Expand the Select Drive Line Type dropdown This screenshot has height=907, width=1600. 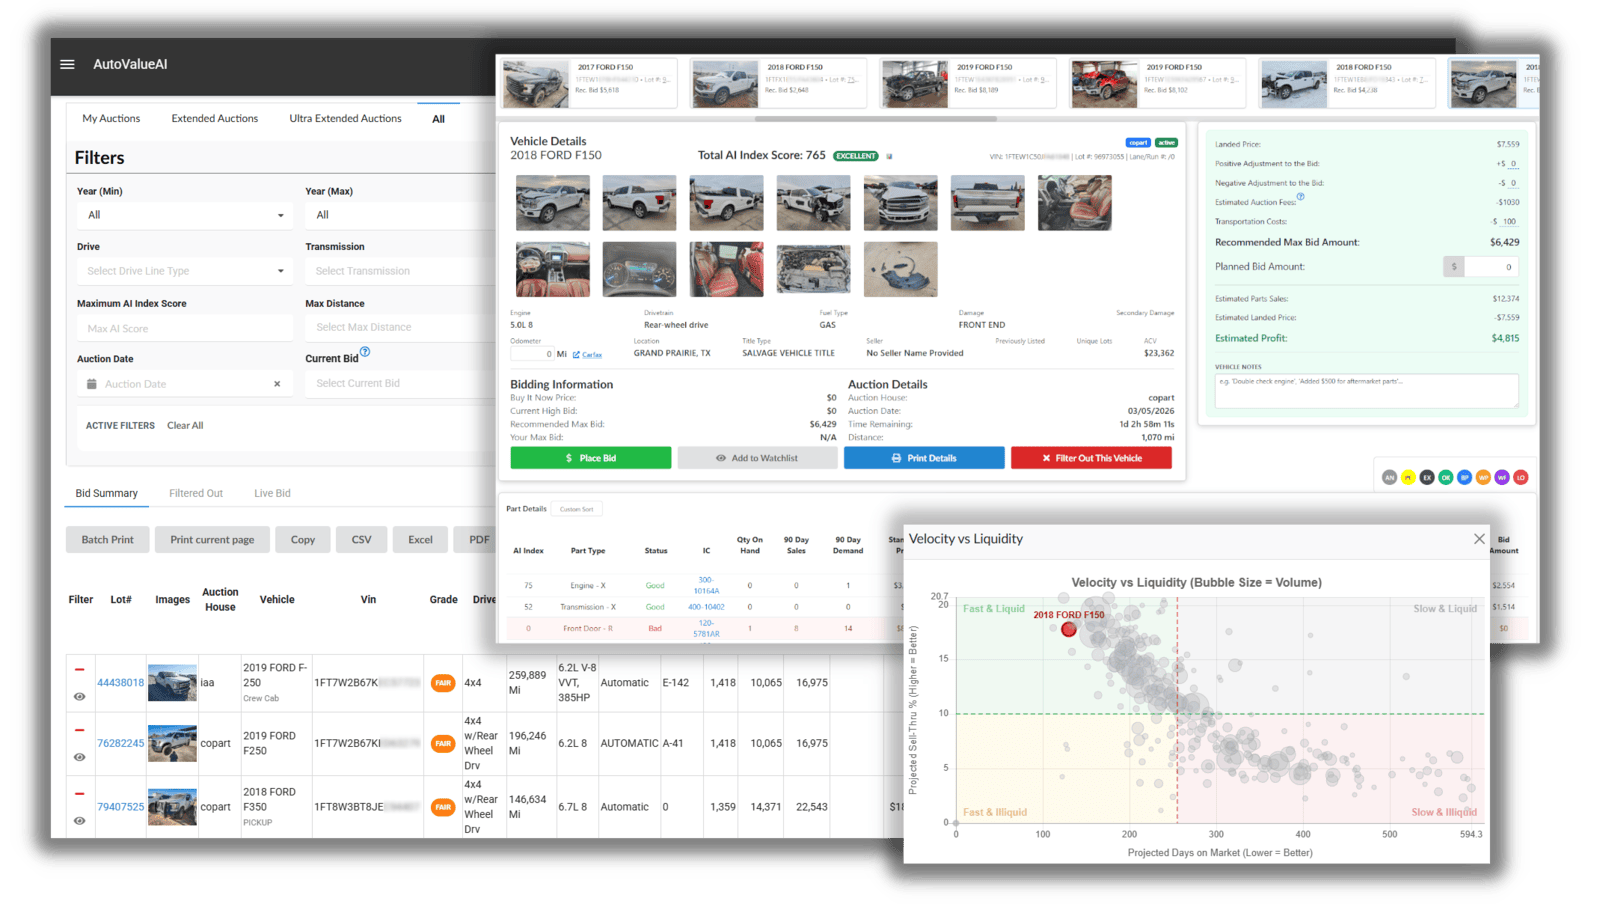point(184,271)
